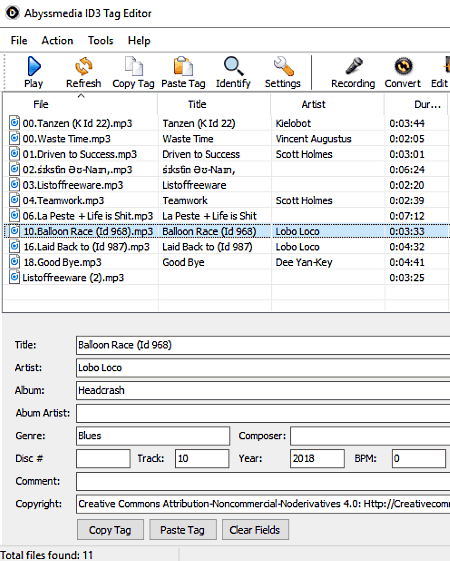Click file icon of 04.Teamwork.mp3

point(14,200)
